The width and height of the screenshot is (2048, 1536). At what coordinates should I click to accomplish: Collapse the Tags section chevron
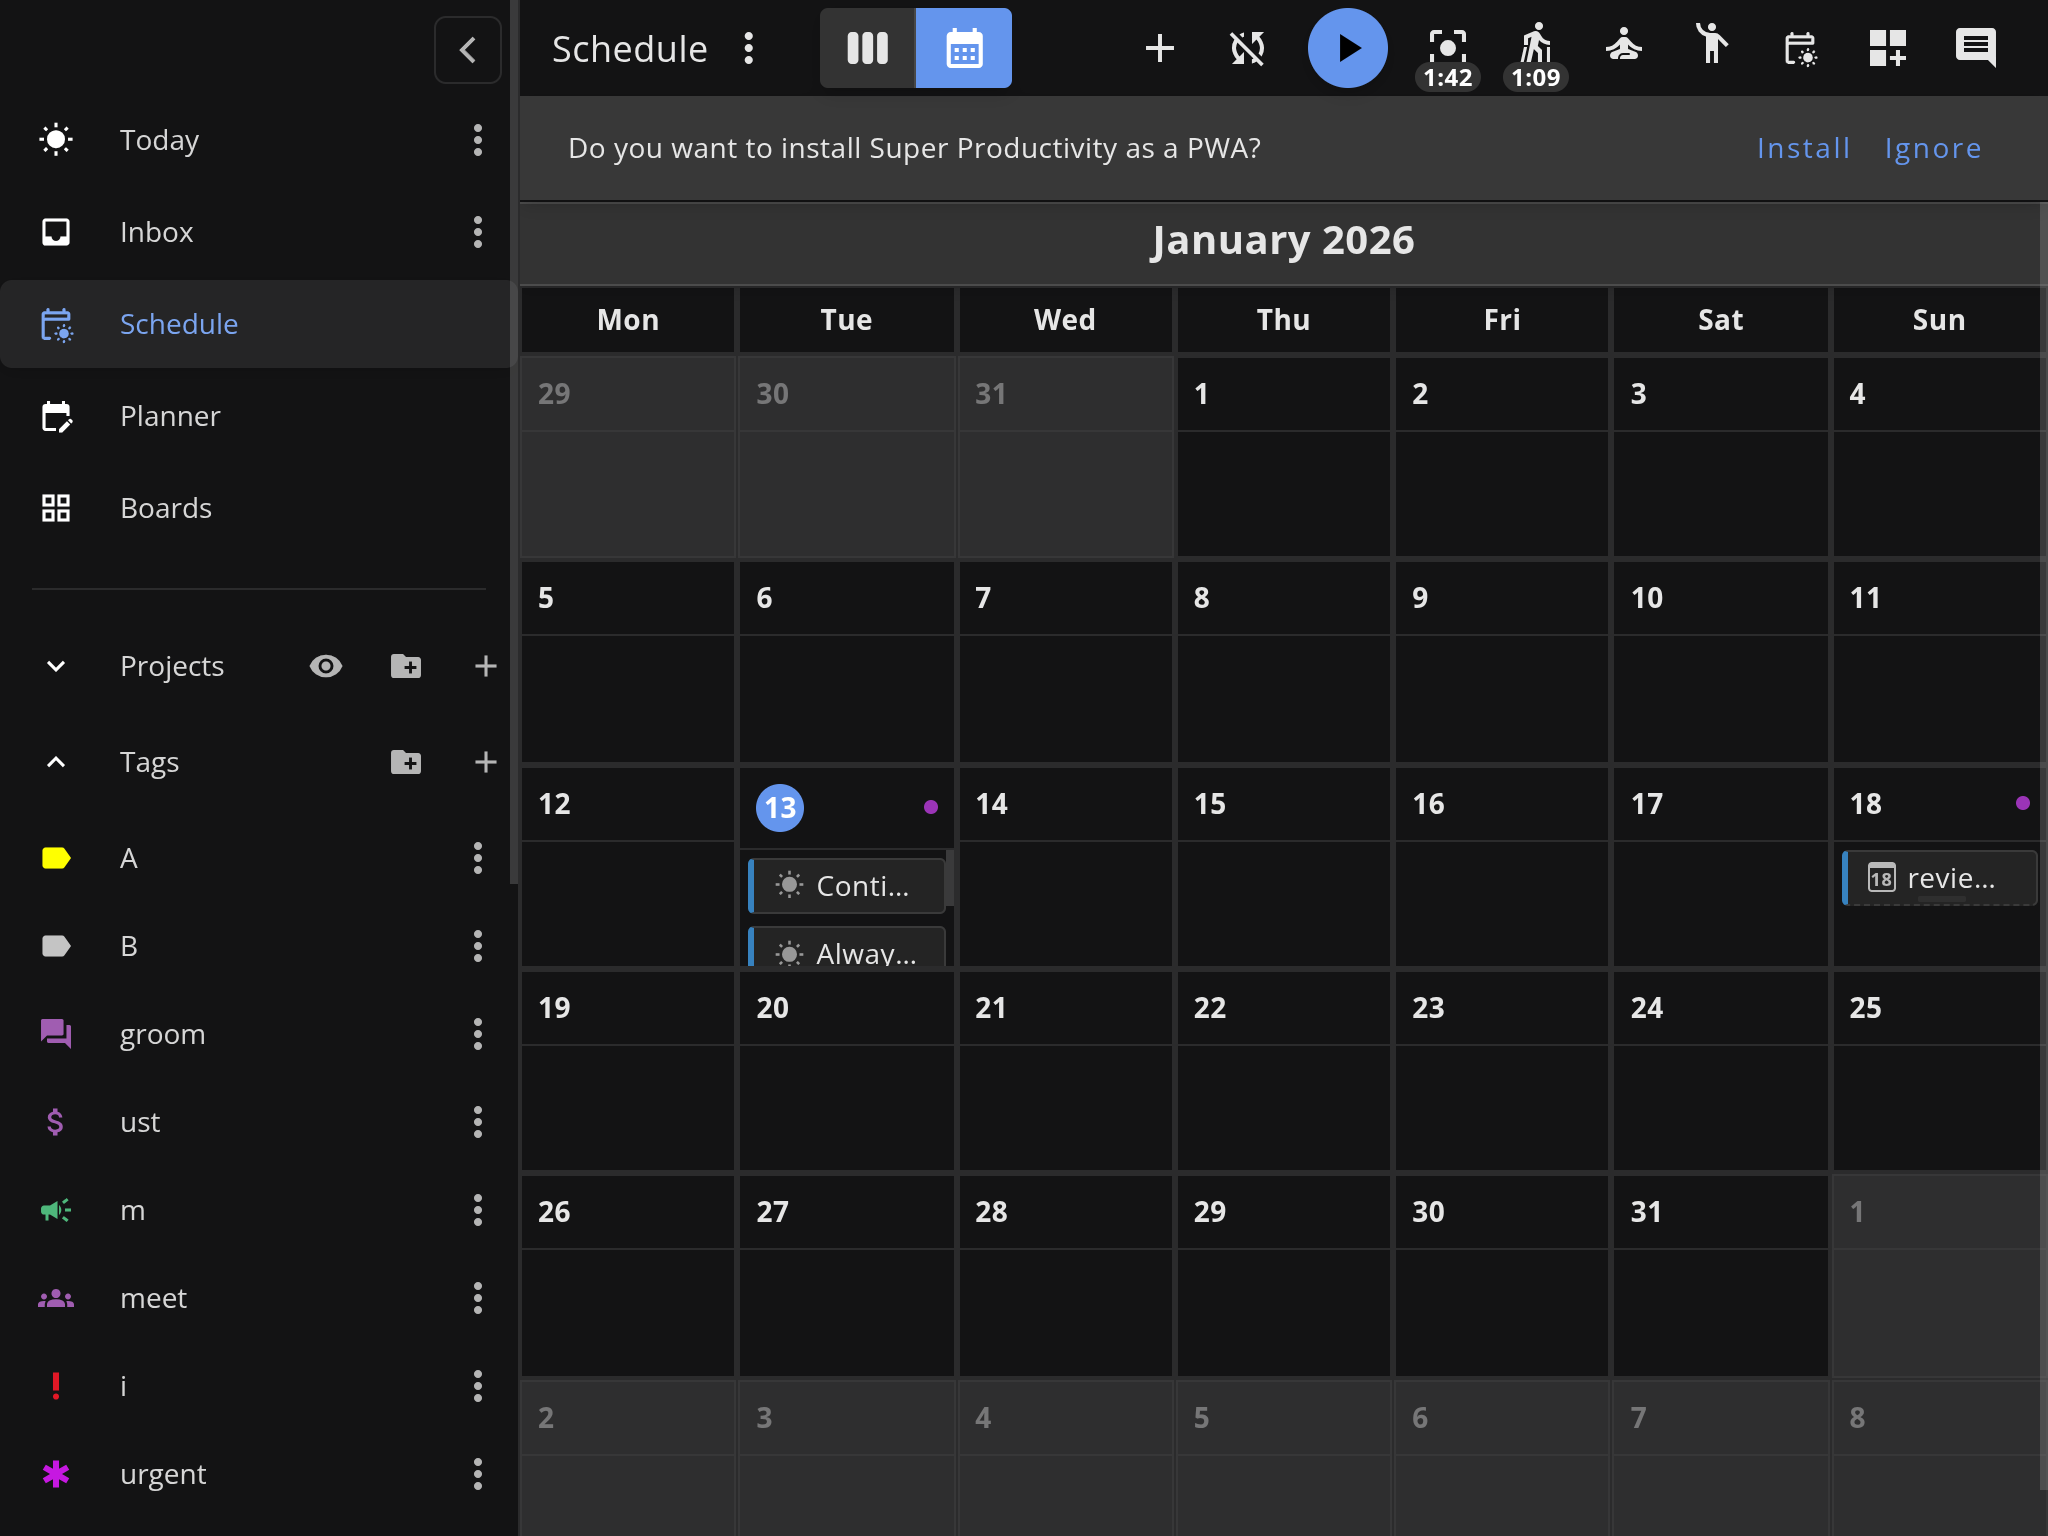(x=56, y=762)
